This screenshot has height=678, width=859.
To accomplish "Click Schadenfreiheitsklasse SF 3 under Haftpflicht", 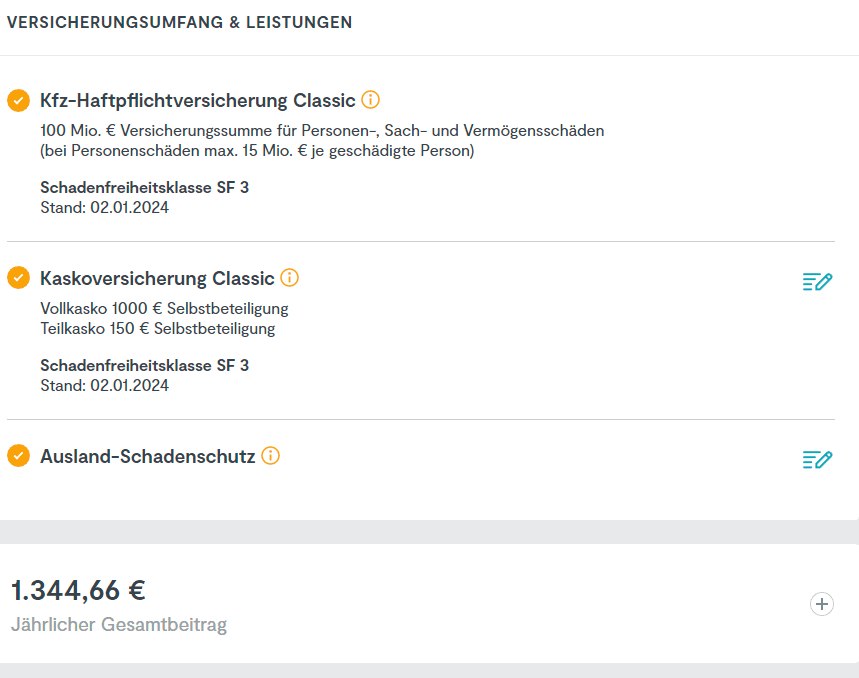I will 145,187.
